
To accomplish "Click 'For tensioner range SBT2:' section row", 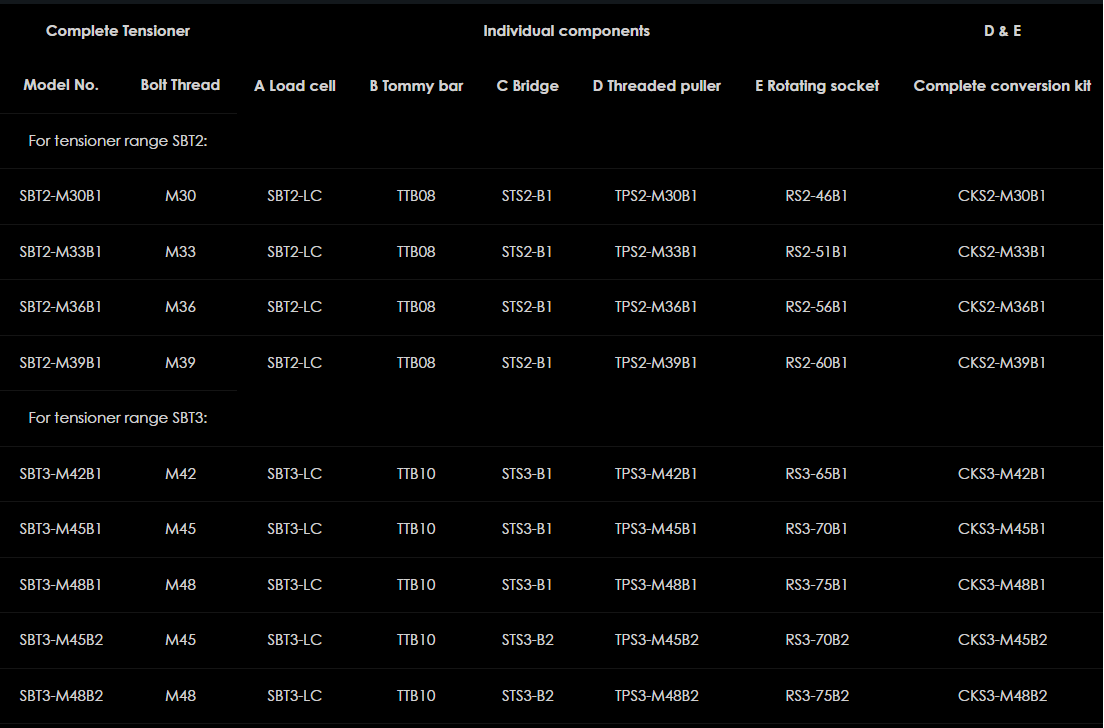I will (x=118, y=141).
